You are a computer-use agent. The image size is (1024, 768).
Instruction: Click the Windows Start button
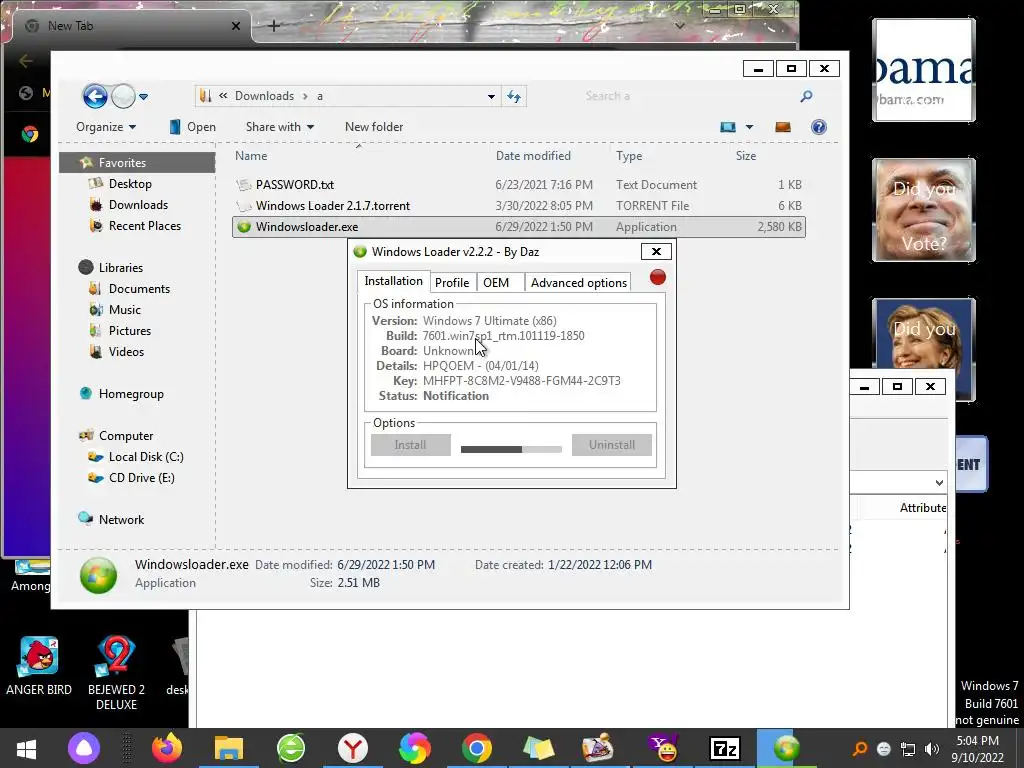coord(26,748)
